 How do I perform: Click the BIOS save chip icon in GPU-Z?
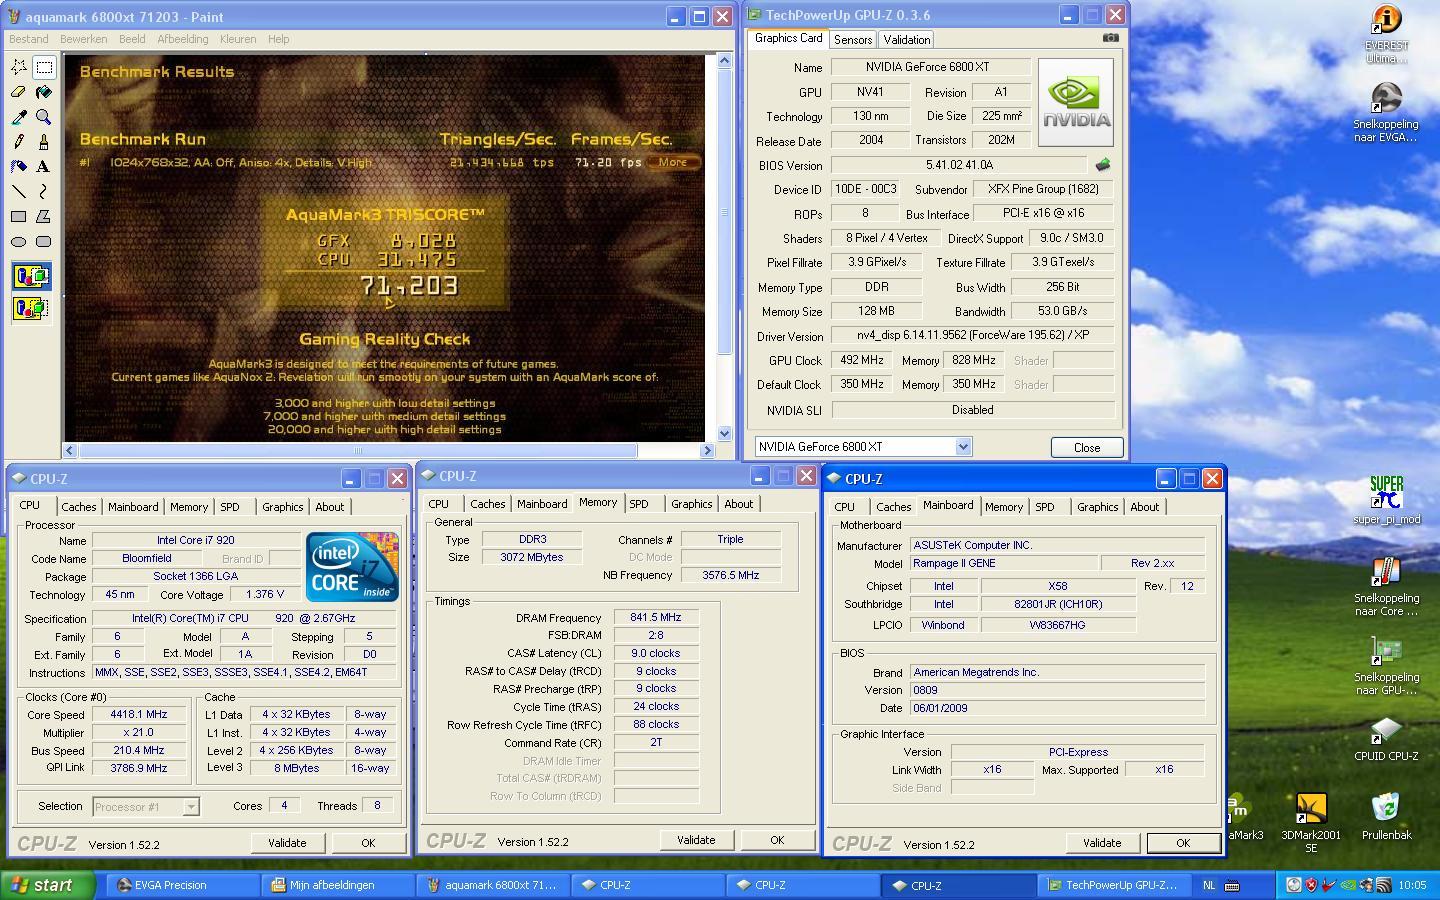1103,165
